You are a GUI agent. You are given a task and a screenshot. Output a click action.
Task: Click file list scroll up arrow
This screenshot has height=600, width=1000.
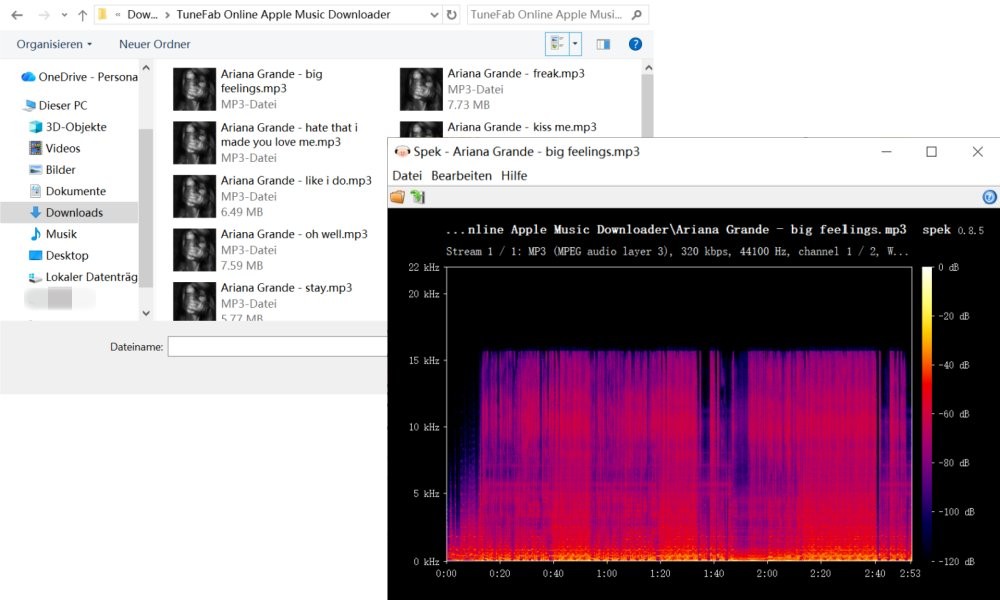coord(648,68)
